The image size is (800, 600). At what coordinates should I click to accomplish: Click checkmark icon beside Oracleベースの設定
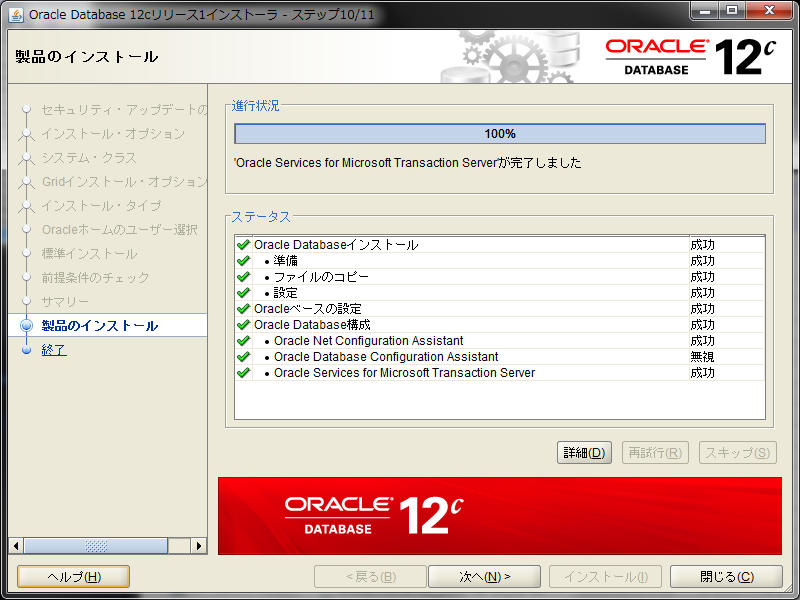243,308
